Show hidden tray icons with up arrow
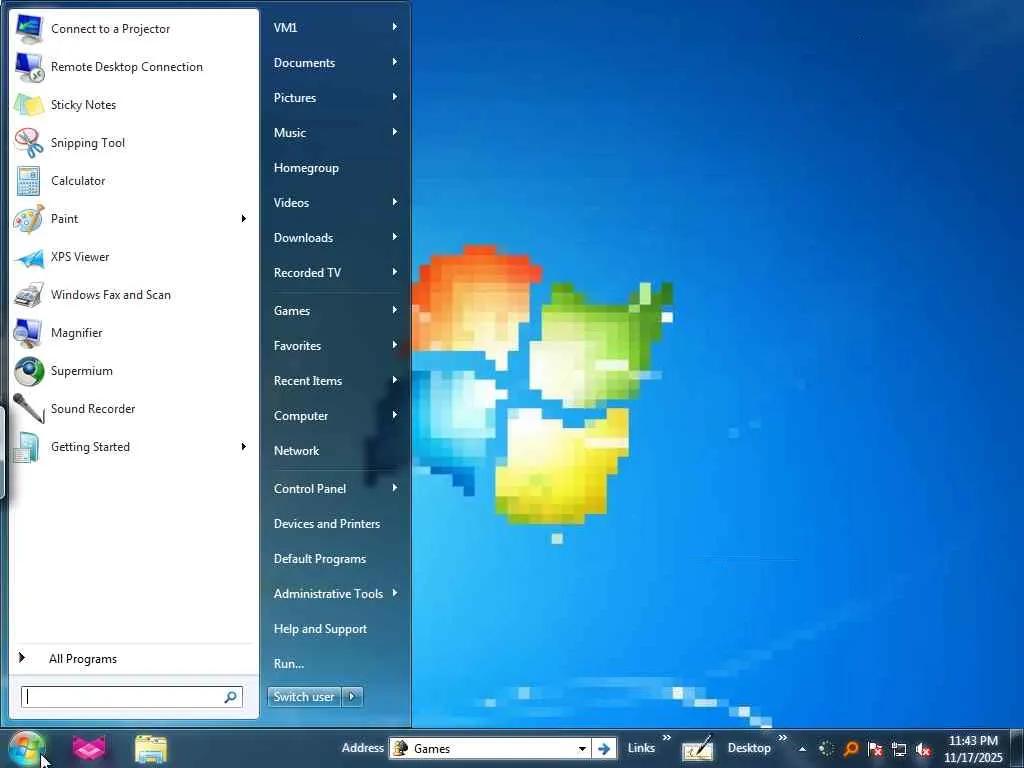The image size is (1024, 768). pyautogui.click(x=802, y=749)
